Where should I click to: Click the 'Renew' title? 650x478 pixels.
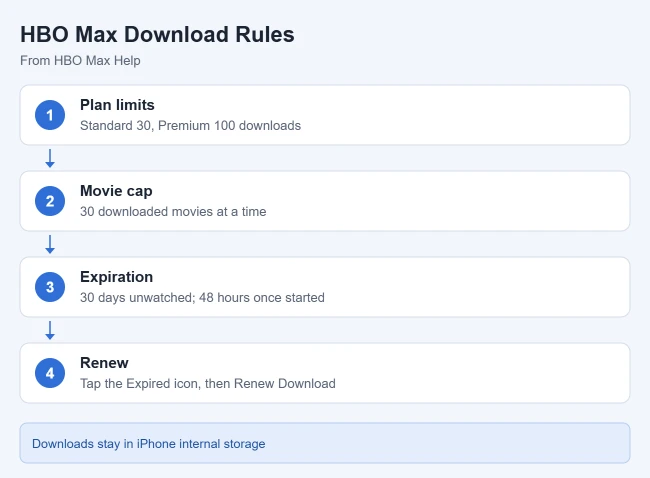tap(104, 363)
